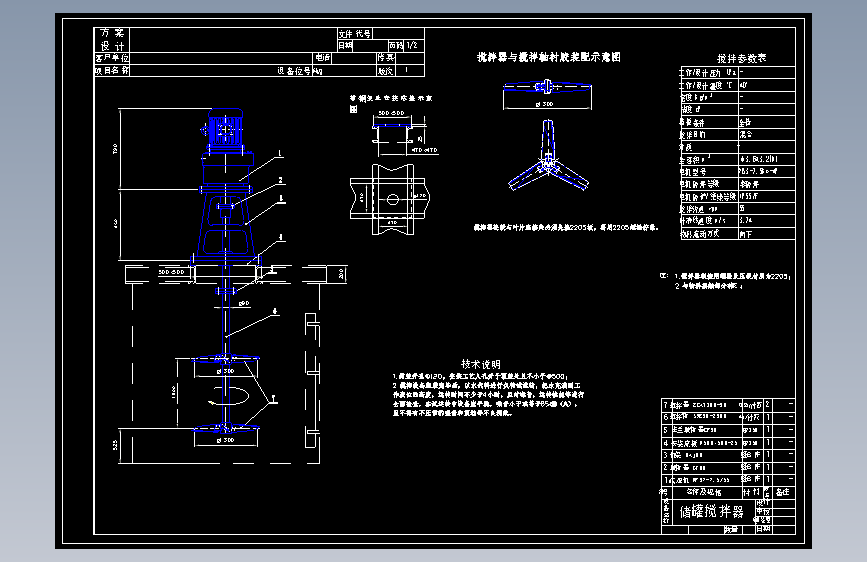
Task: Click the '向下' value in parameter table
Action: coord(746,234)
